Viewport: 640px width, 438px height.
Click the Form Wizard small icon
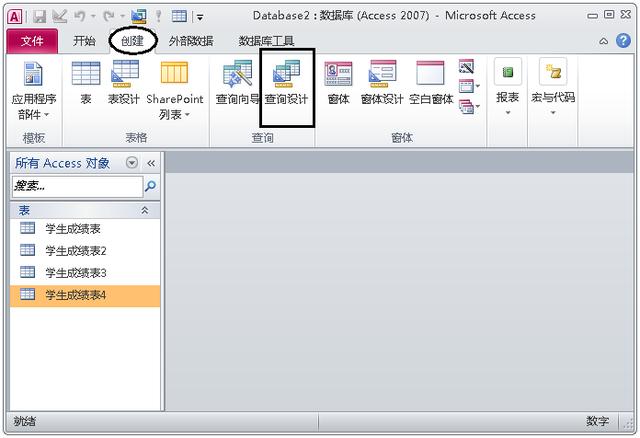tap(466, 66)
